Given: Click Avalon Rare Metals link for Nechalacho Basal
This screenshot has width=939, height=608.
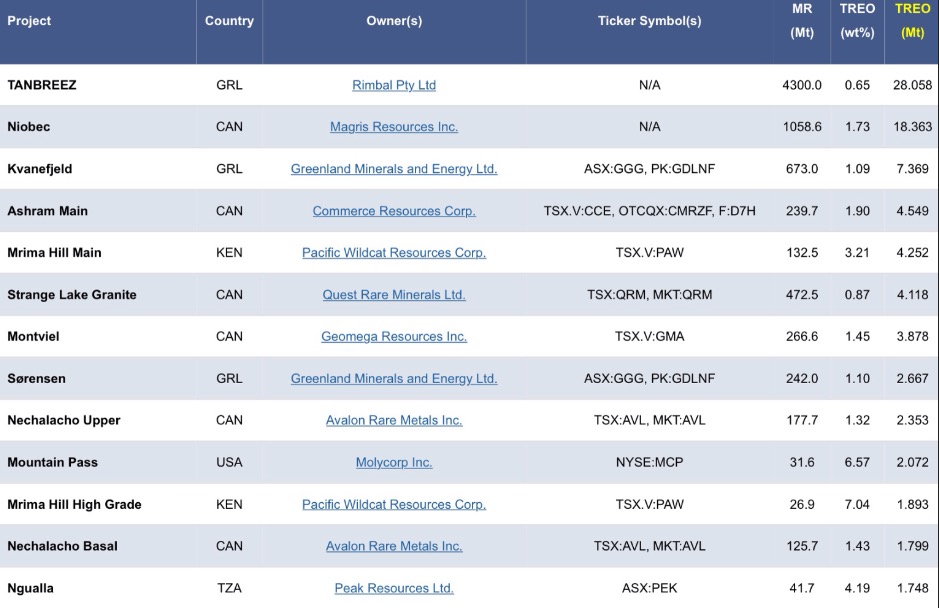Looking at the screenshot, I should tap(394, 547).
